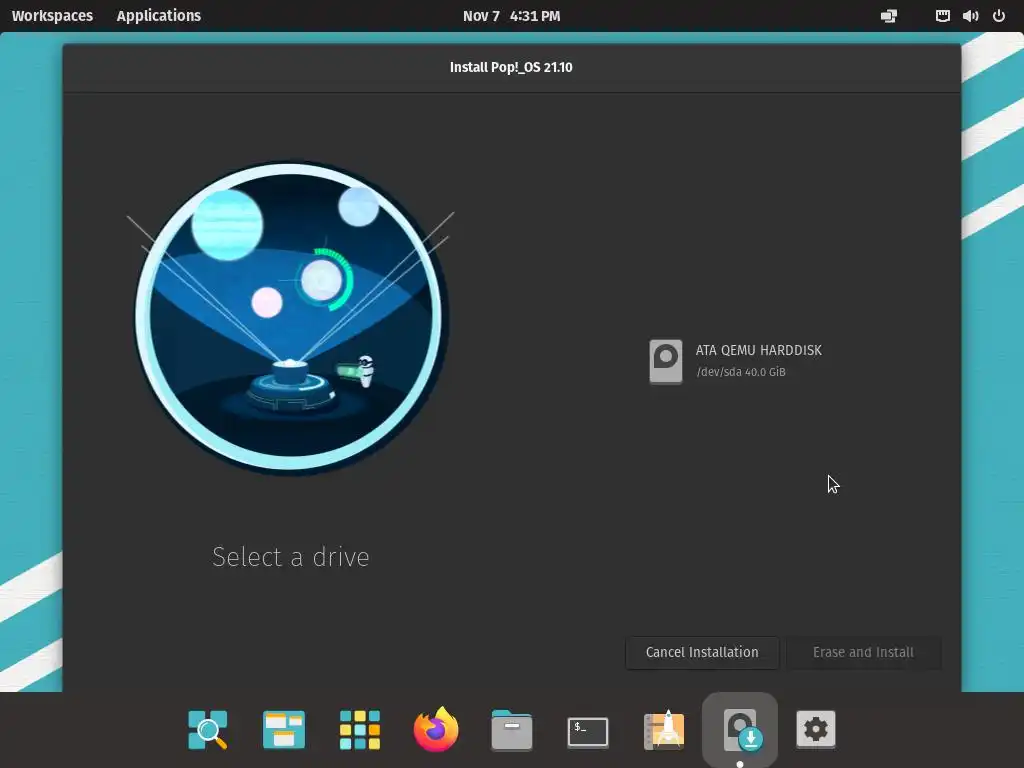Screen dimensions: 1024x768
Task: Select the ATA QEMU HARDDISK drive icon
Action: (x=665, y=361)
